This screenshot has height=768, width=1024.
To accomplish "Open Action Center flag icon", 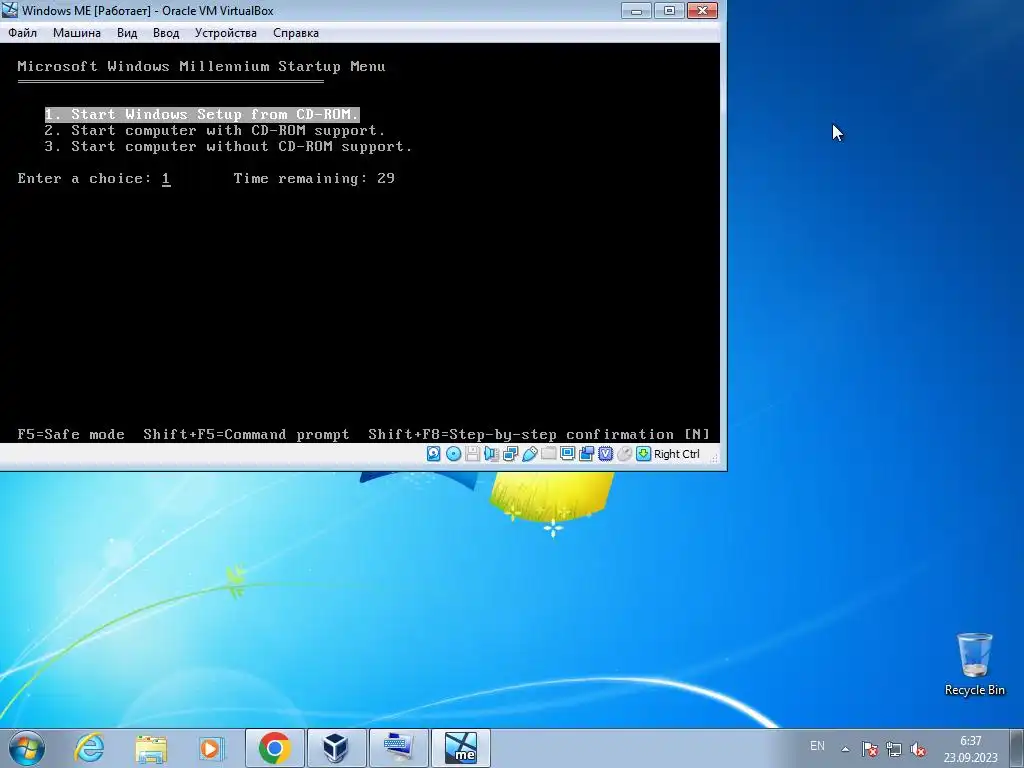I will tap(869, 749).
